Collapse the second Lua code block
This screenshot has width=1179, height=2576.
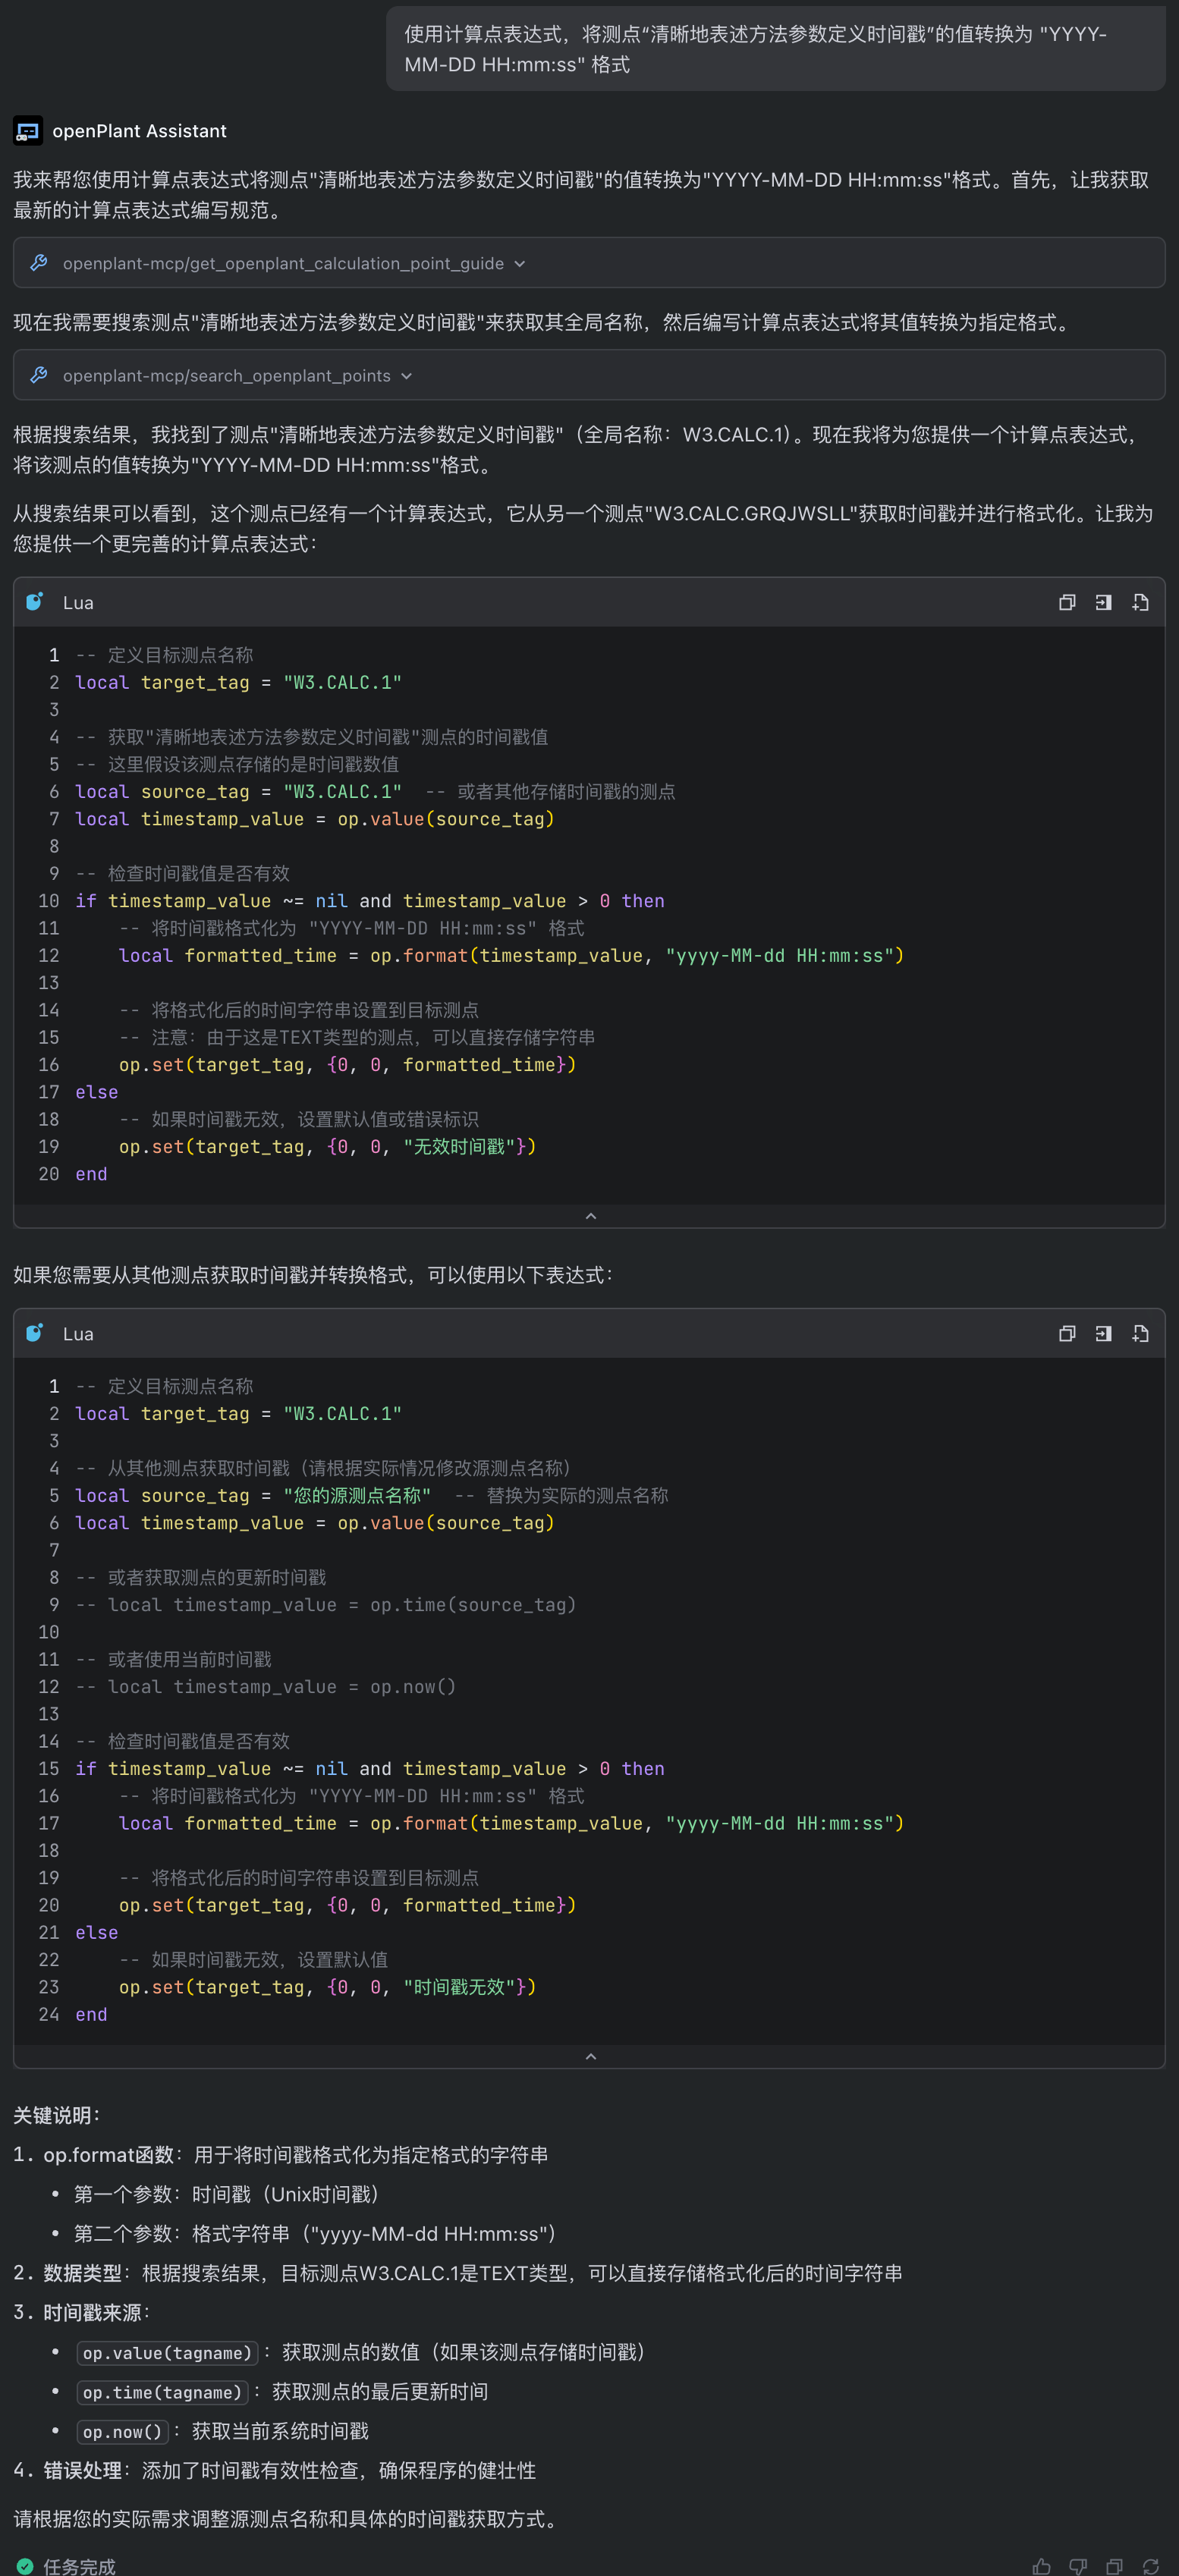[590, 2056]
